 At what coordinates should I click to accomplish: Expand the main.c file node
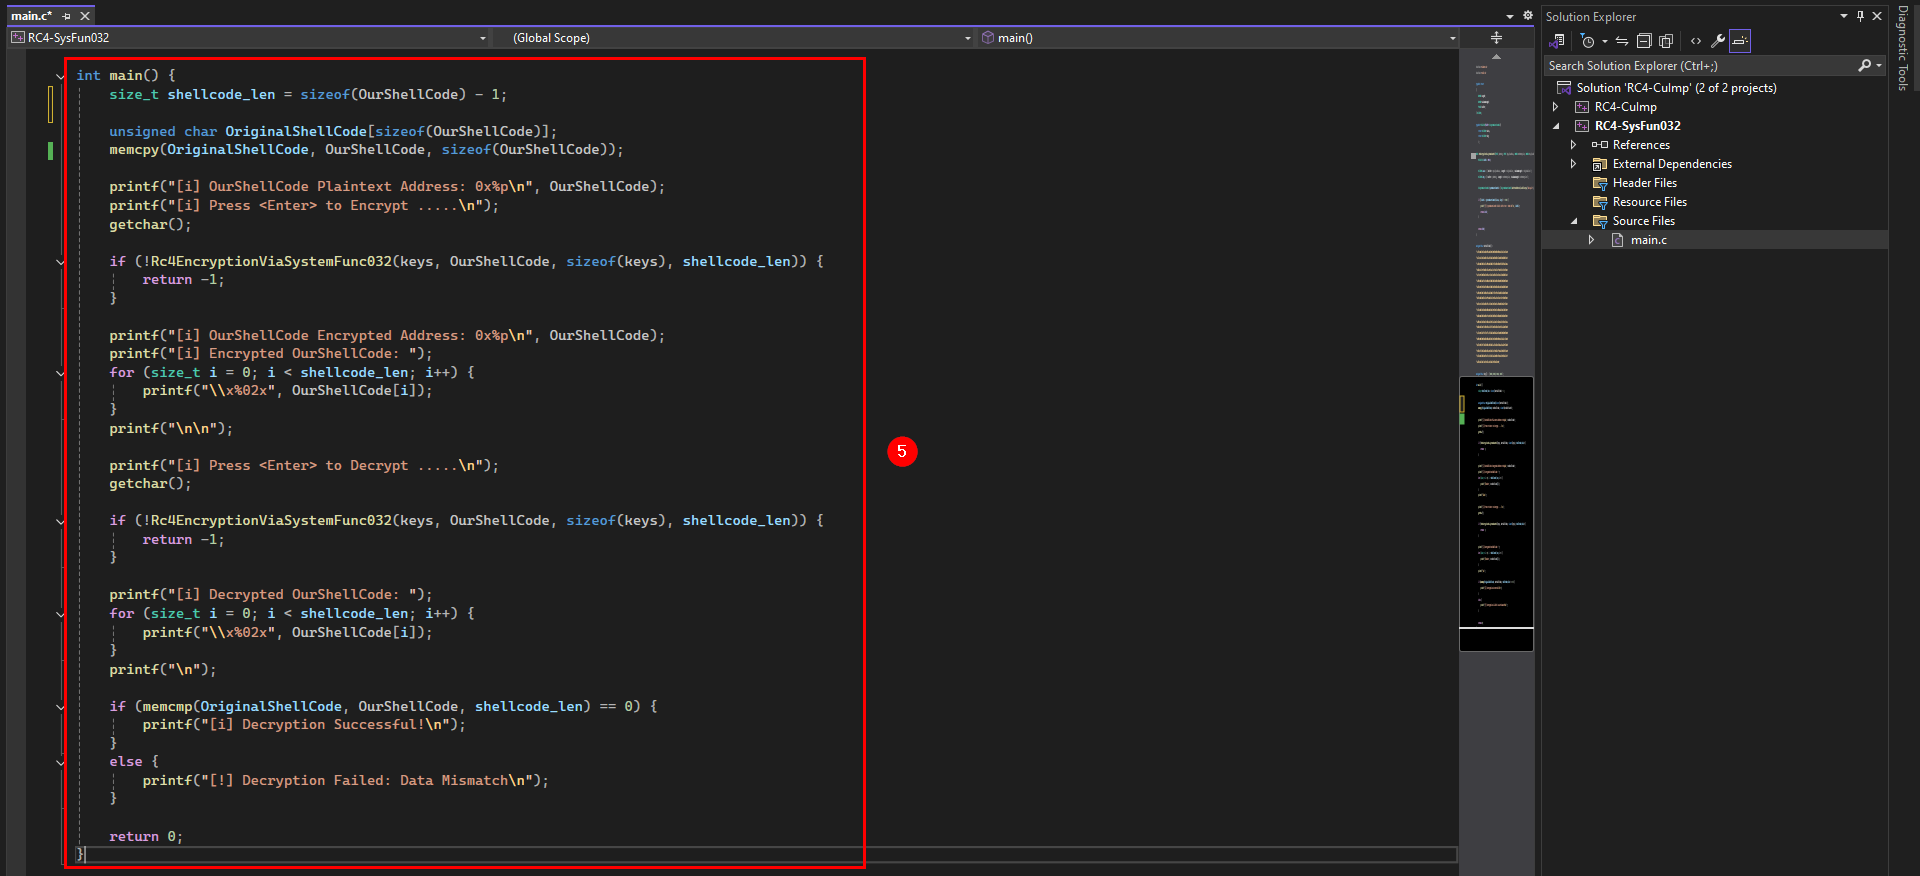pyautogui.click(x=1592, y=240)
